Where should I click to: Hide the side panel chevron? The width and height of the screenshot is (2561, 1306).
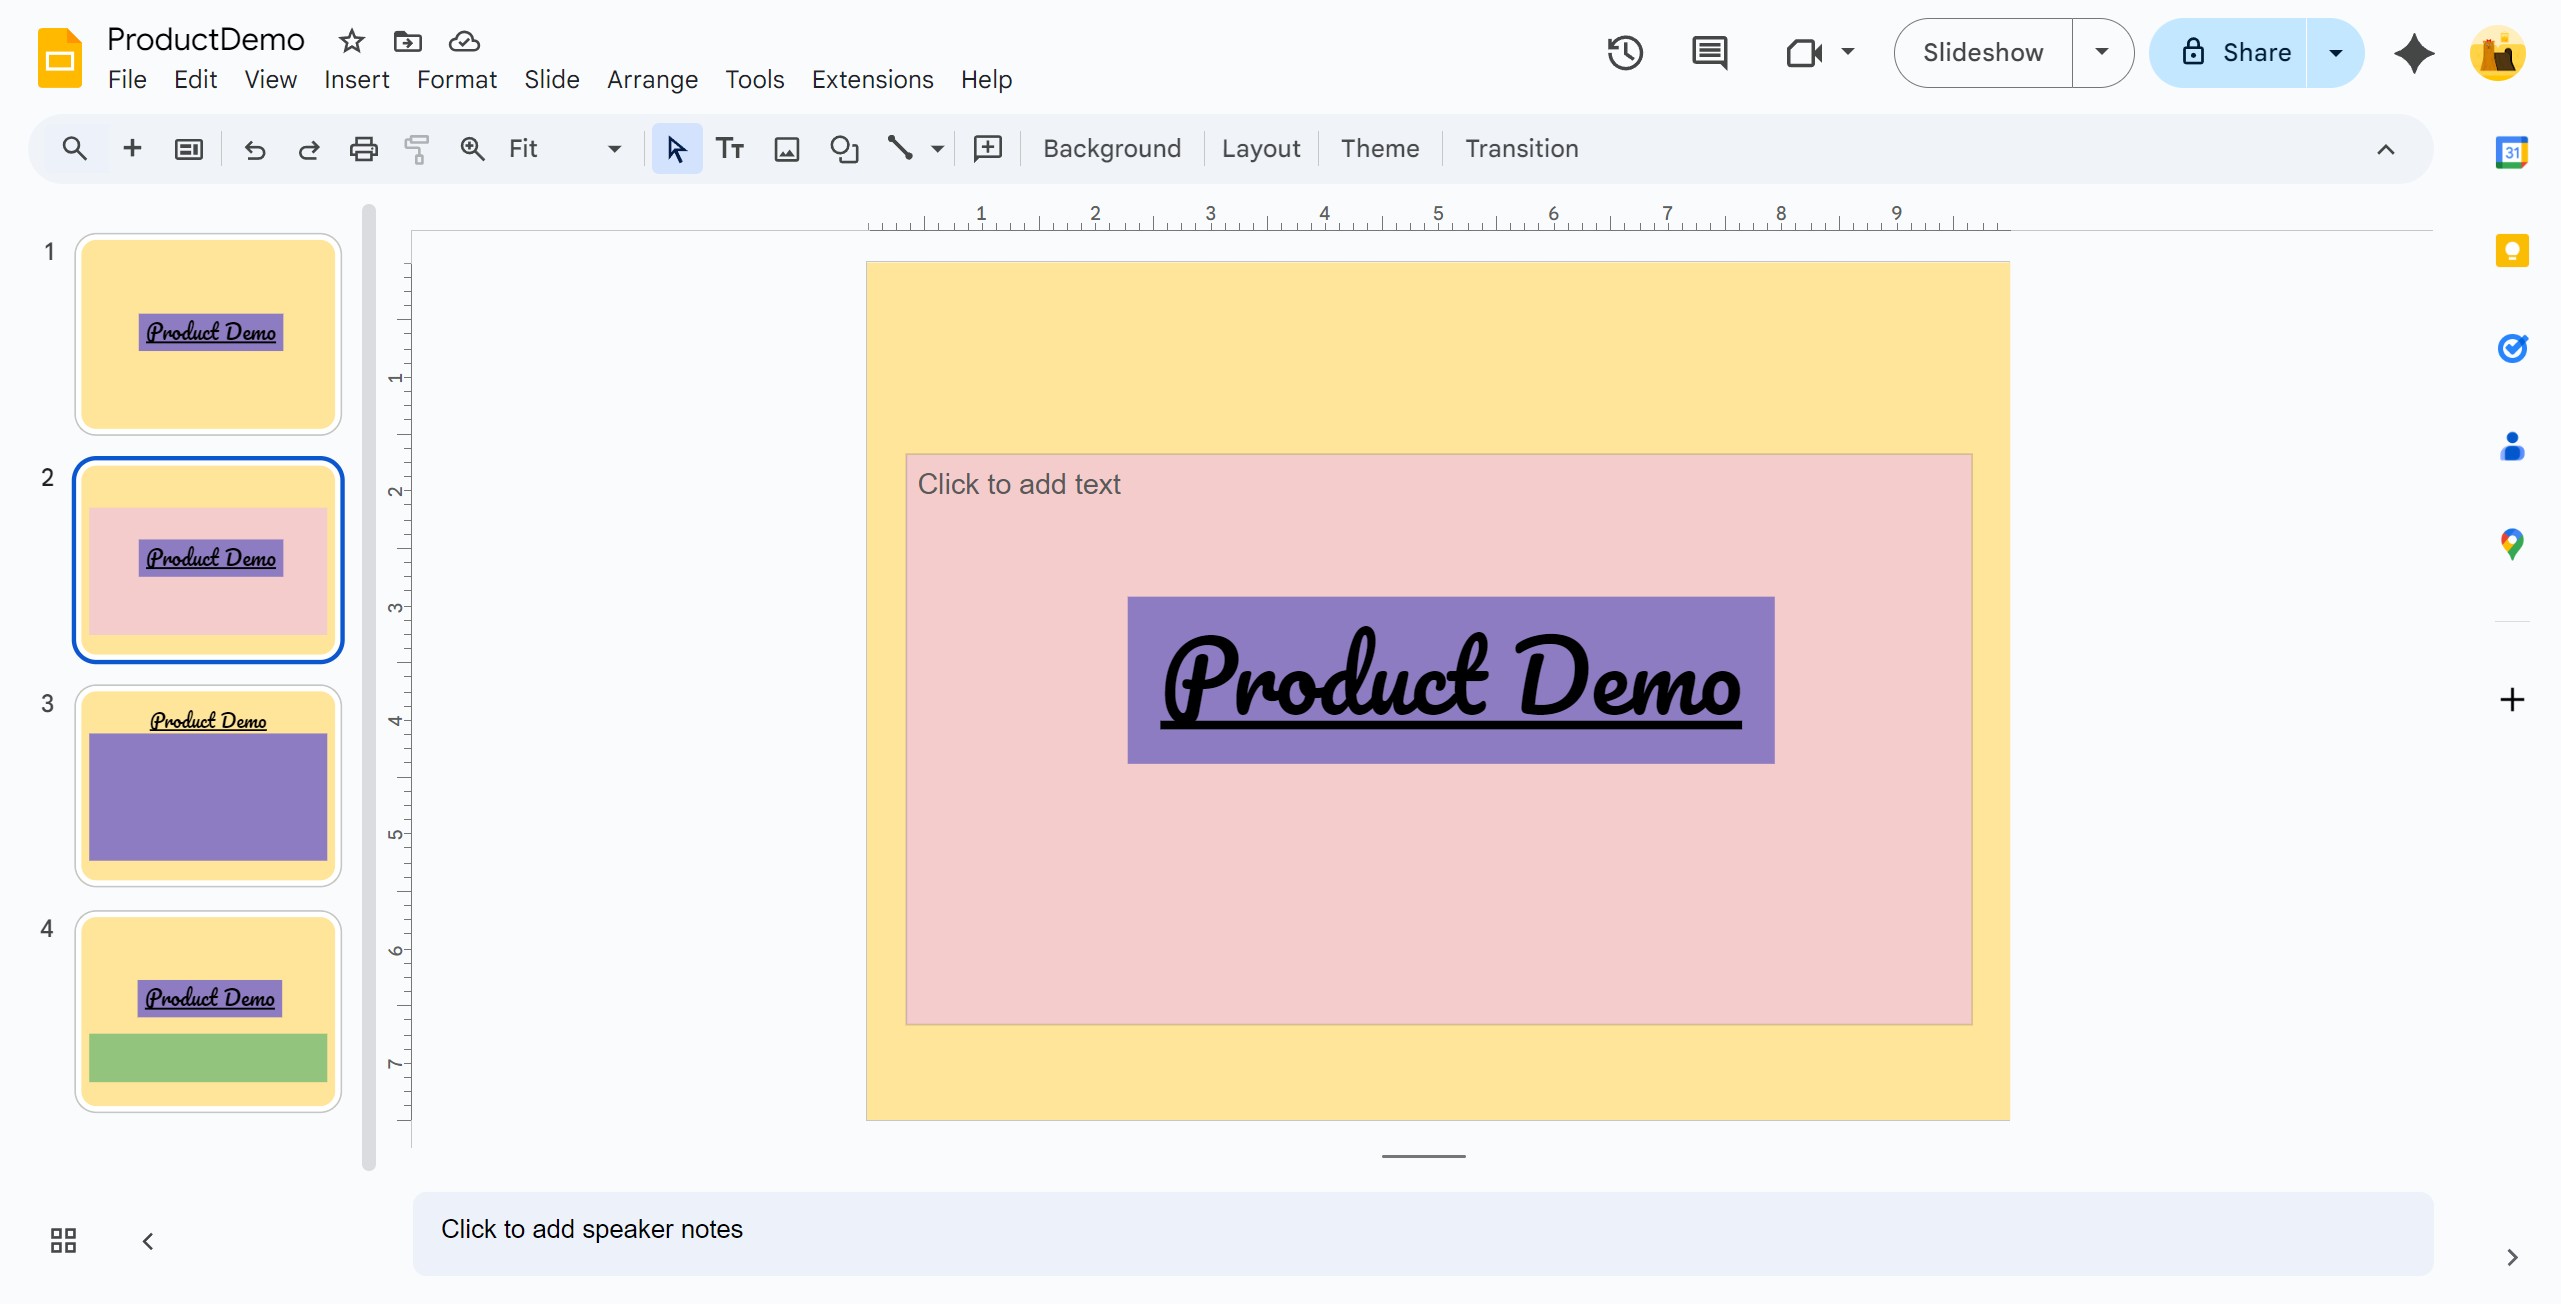pyautogui.click(x=2512, y=1257)
